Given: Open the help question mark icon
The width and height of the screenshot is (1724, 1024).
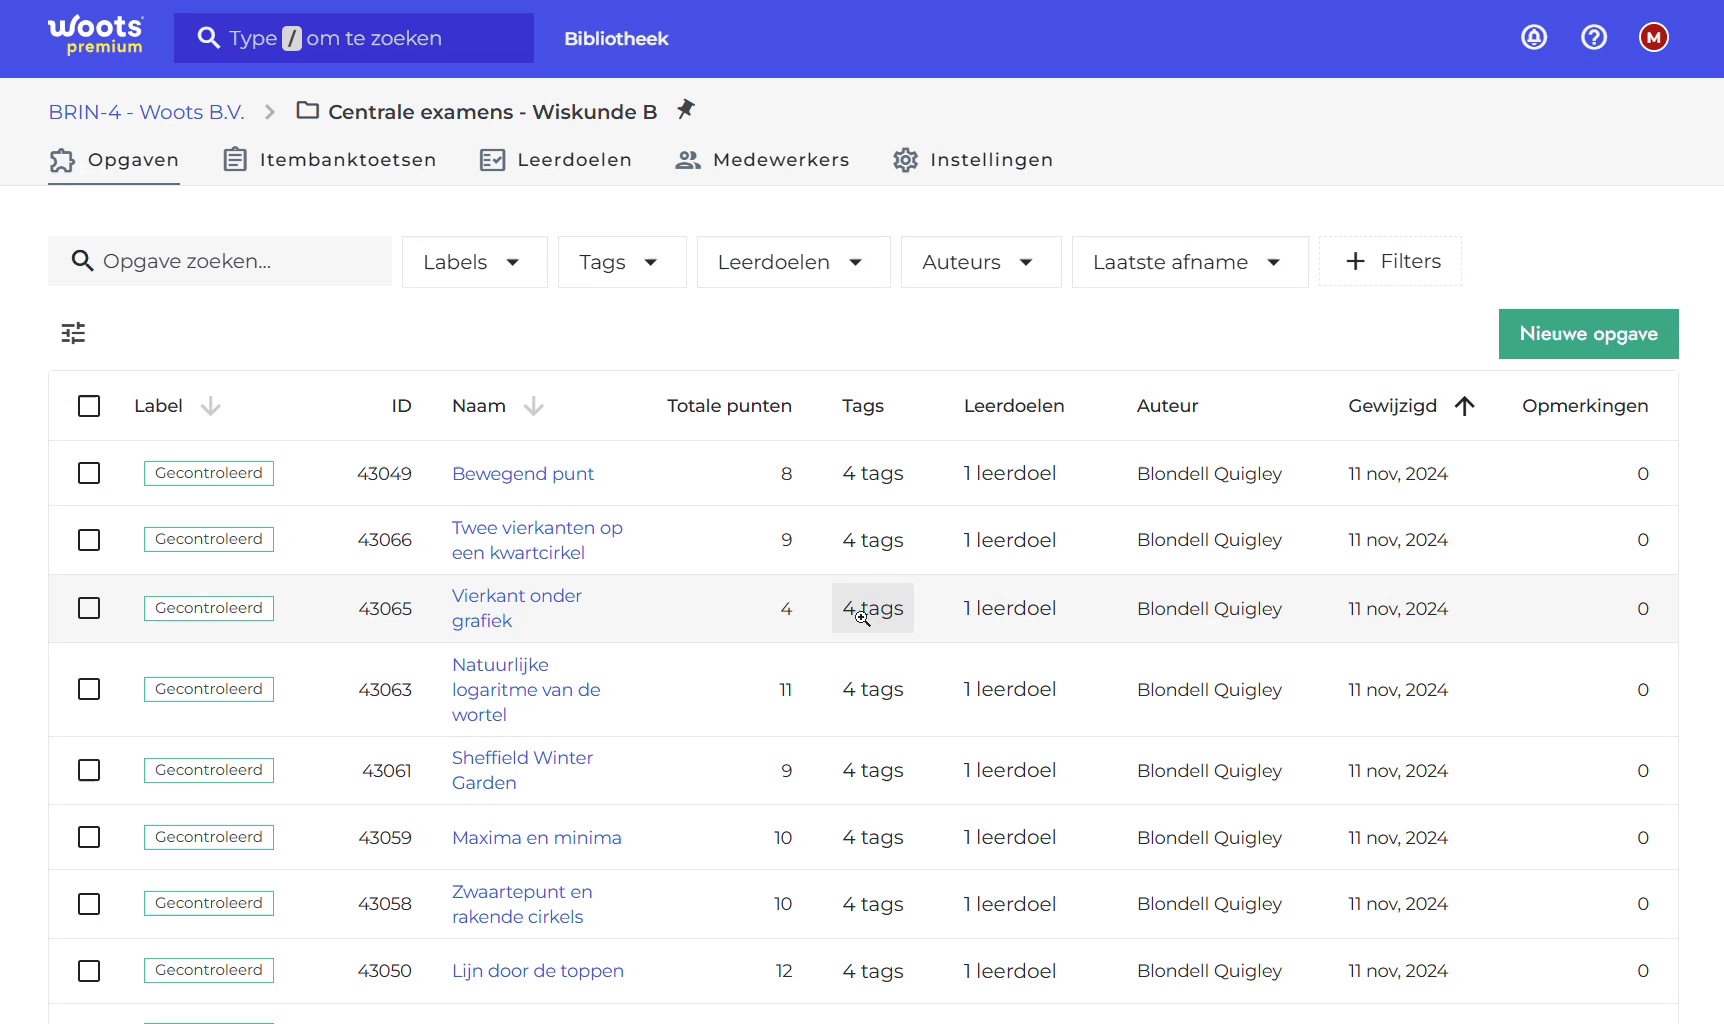Looking at the screenshot, I should [x=1594, y=38].
